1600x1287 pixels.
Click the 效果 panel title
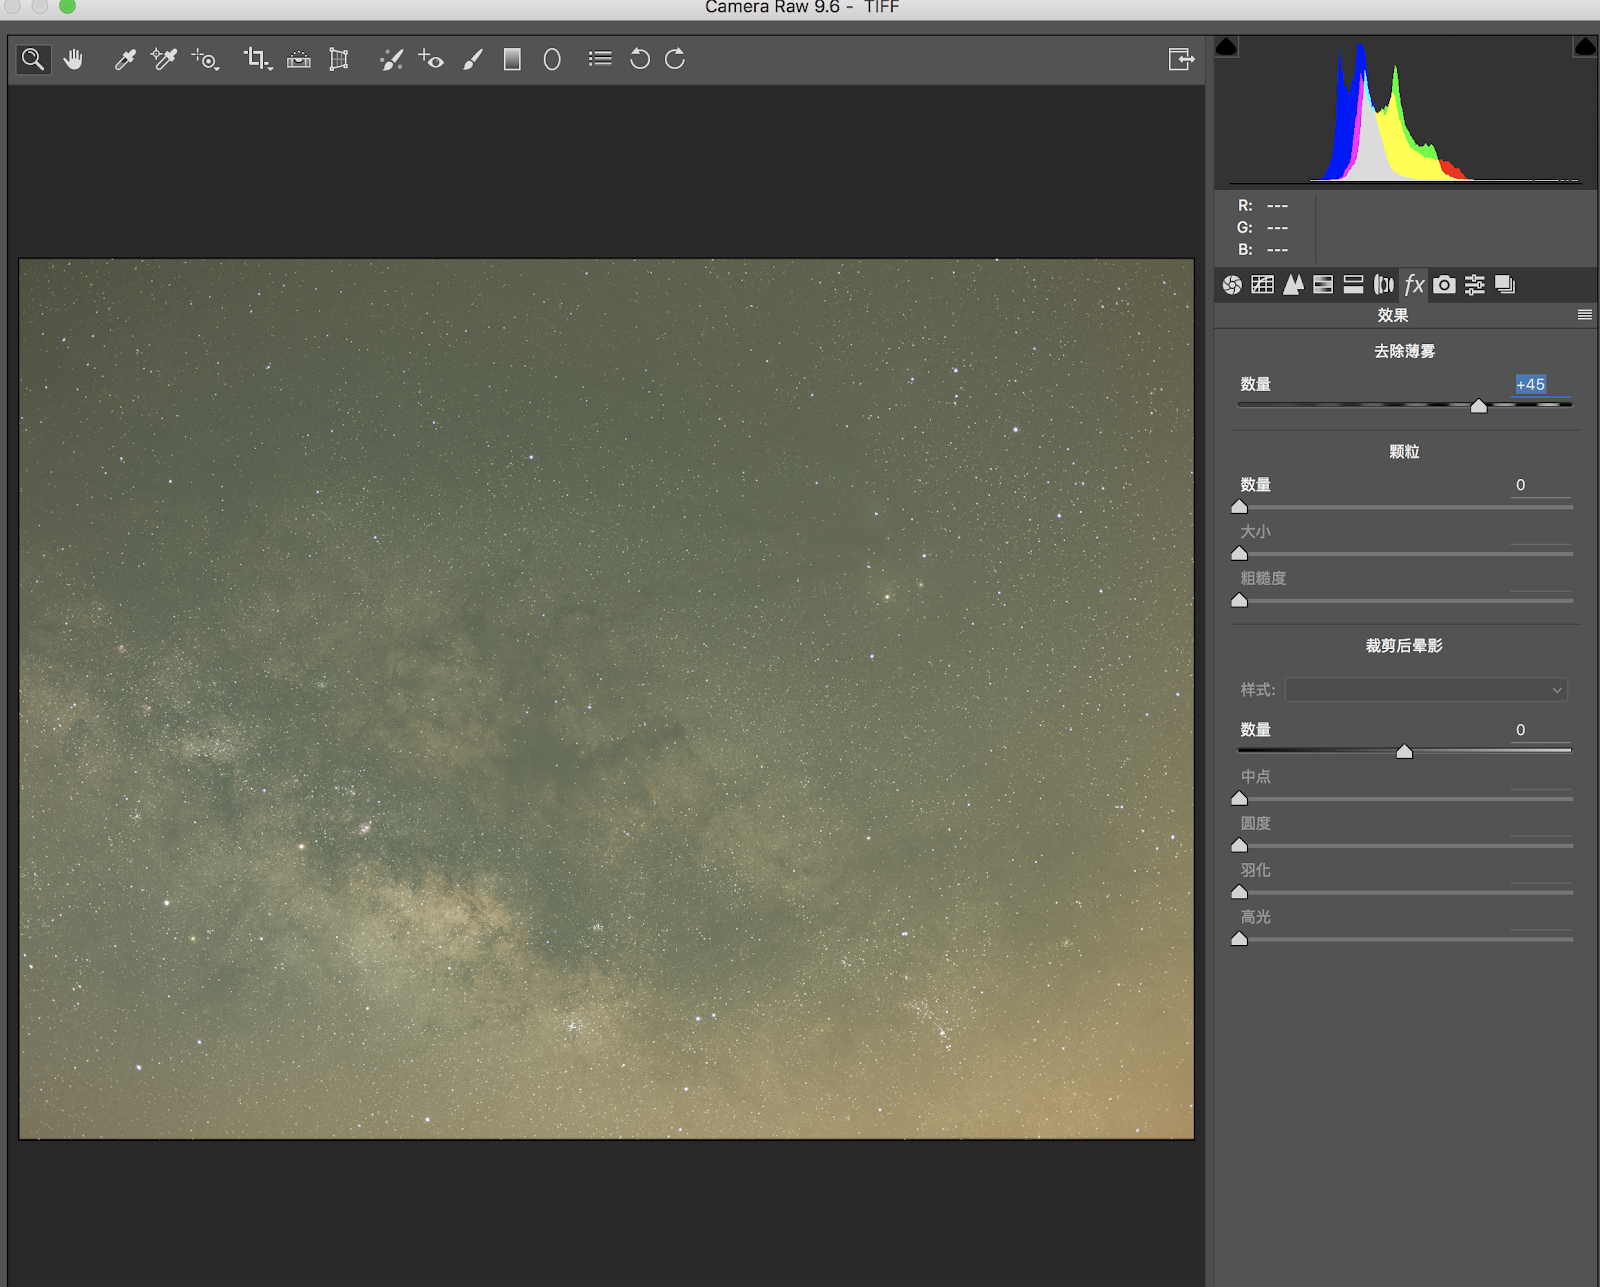pyautogui.click(x=1393, y=315)
